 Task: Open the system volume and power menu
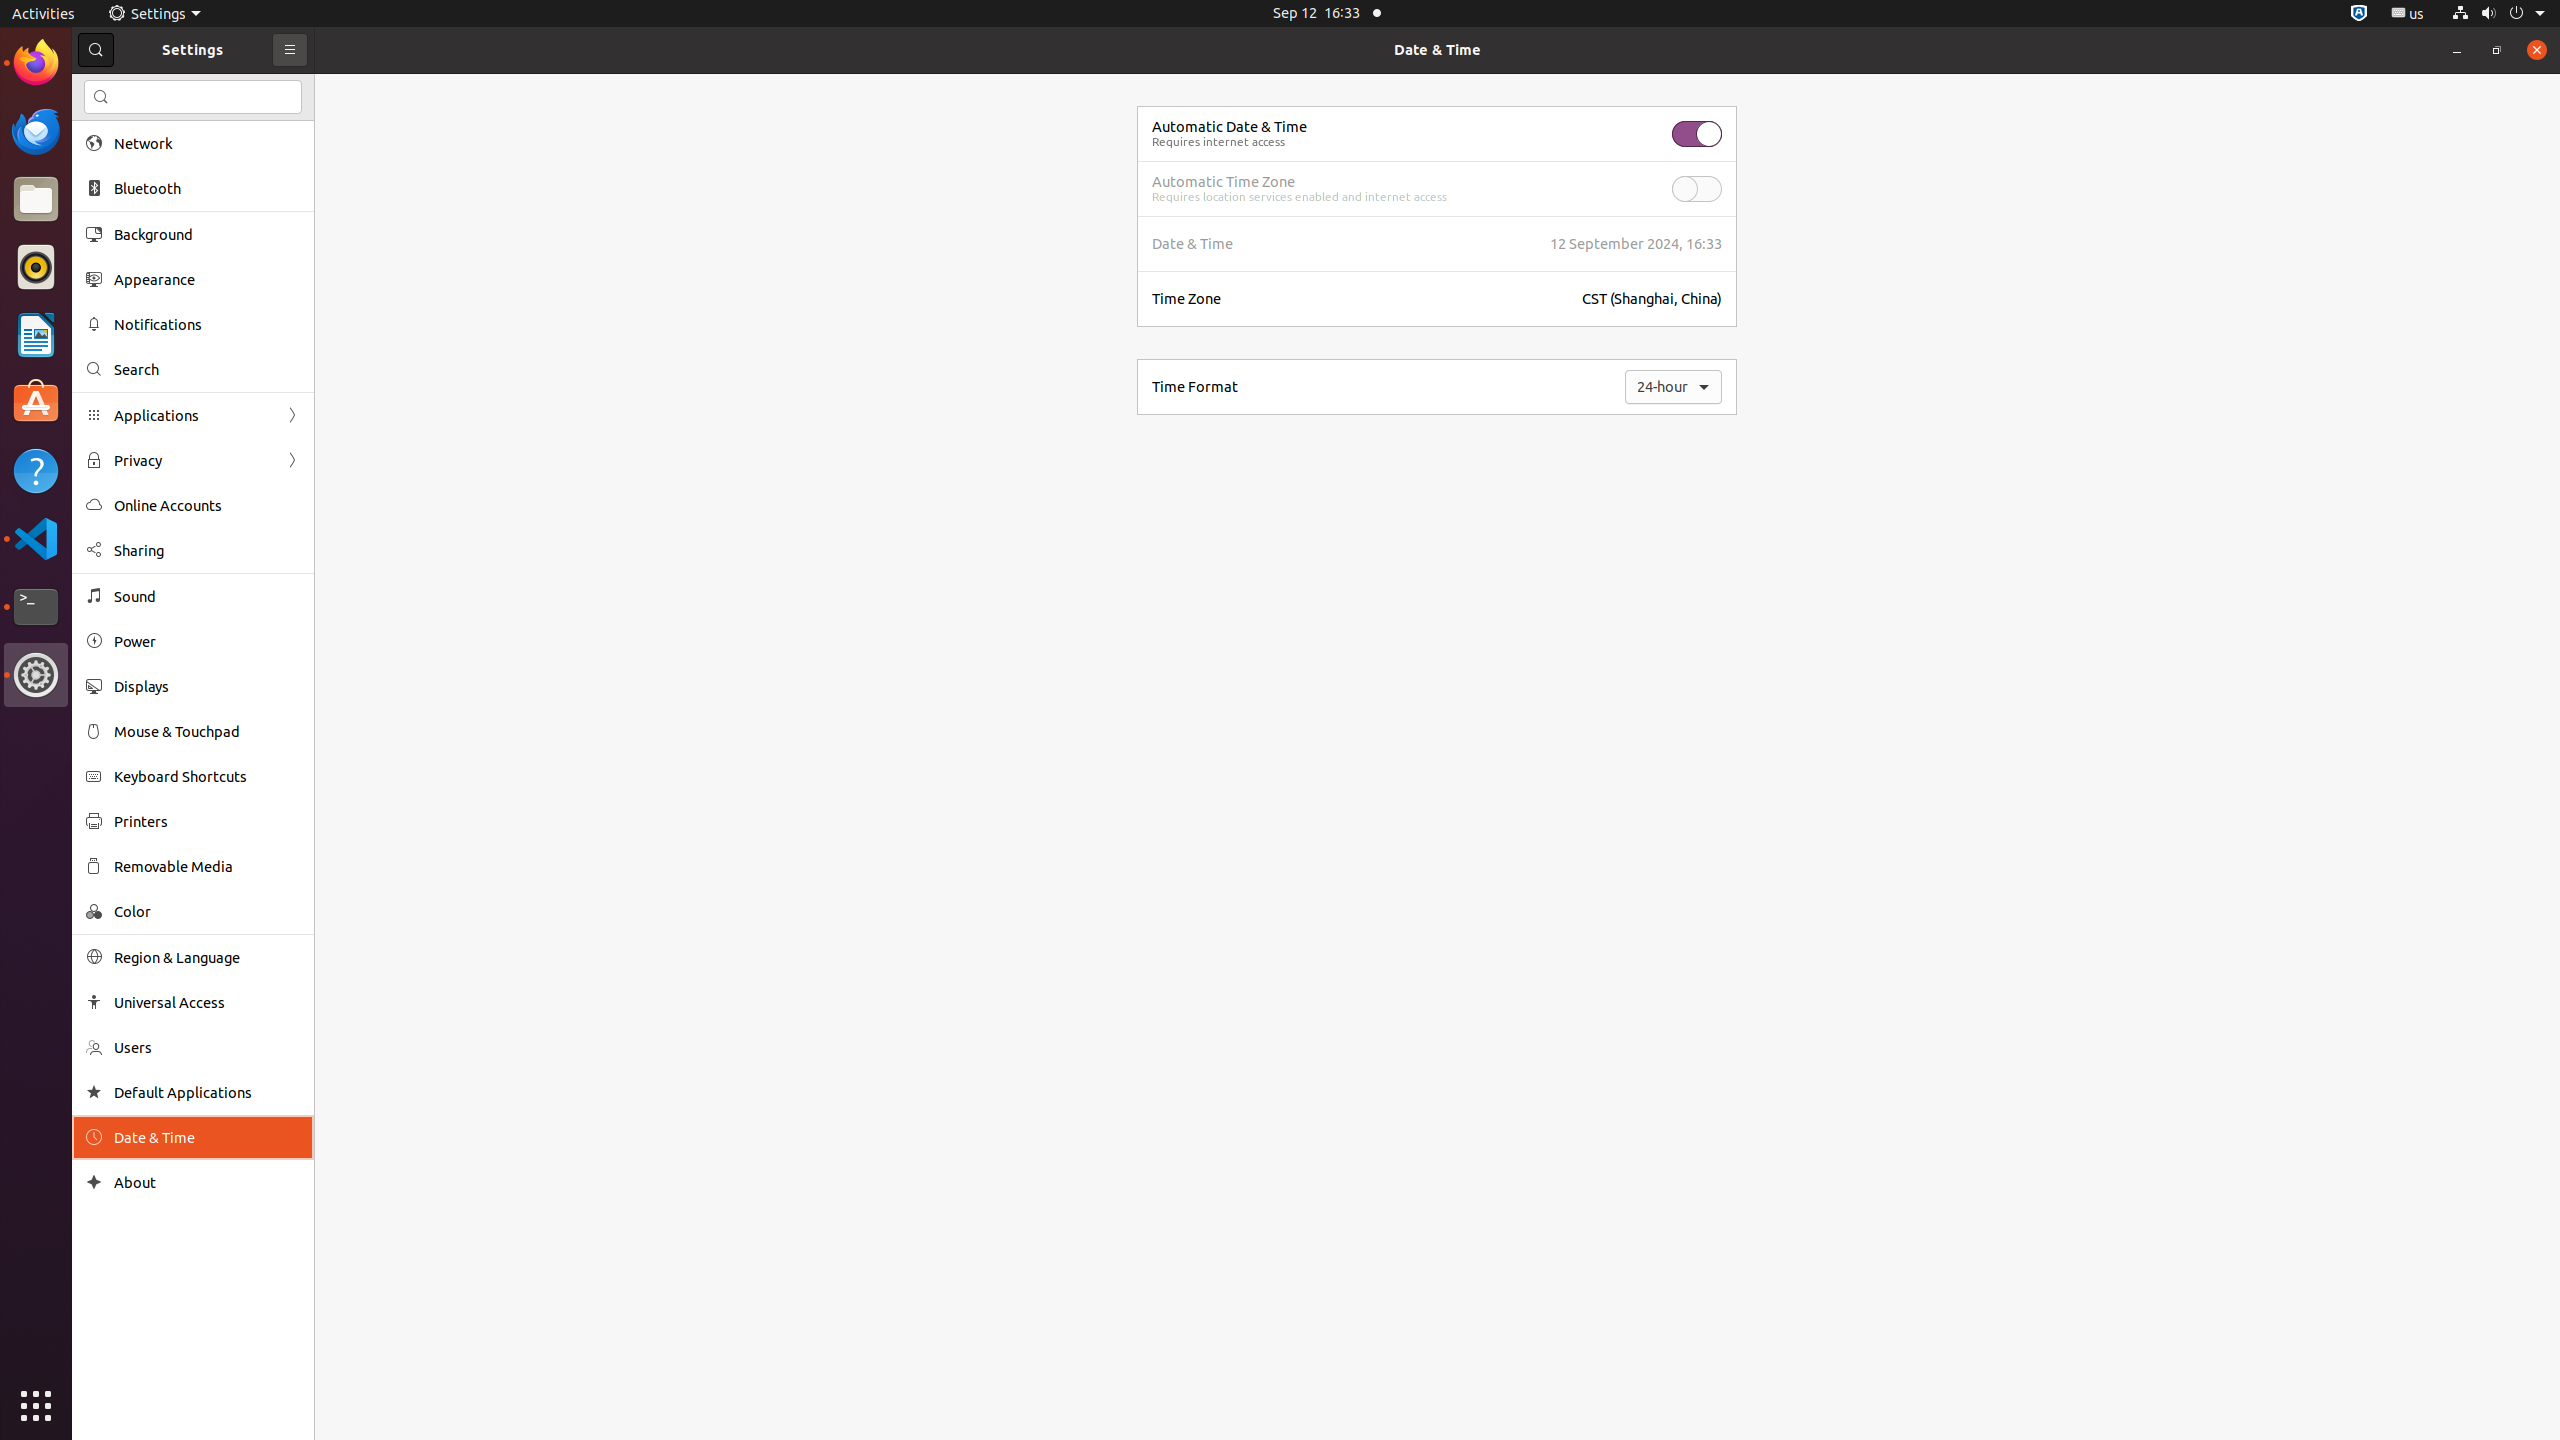point(2500,13)
